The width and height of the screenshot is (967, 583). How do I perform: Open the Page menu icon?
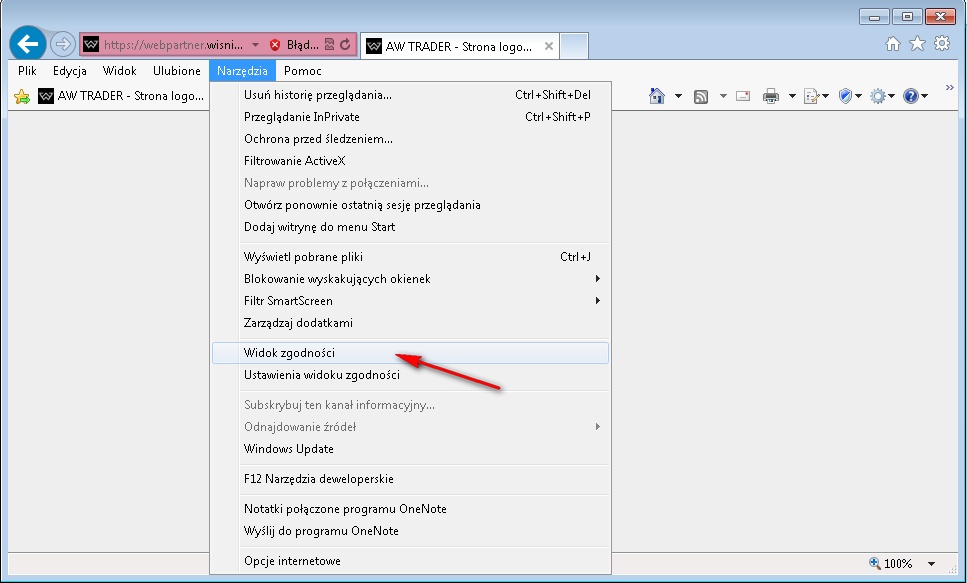(x=812, y=96)
